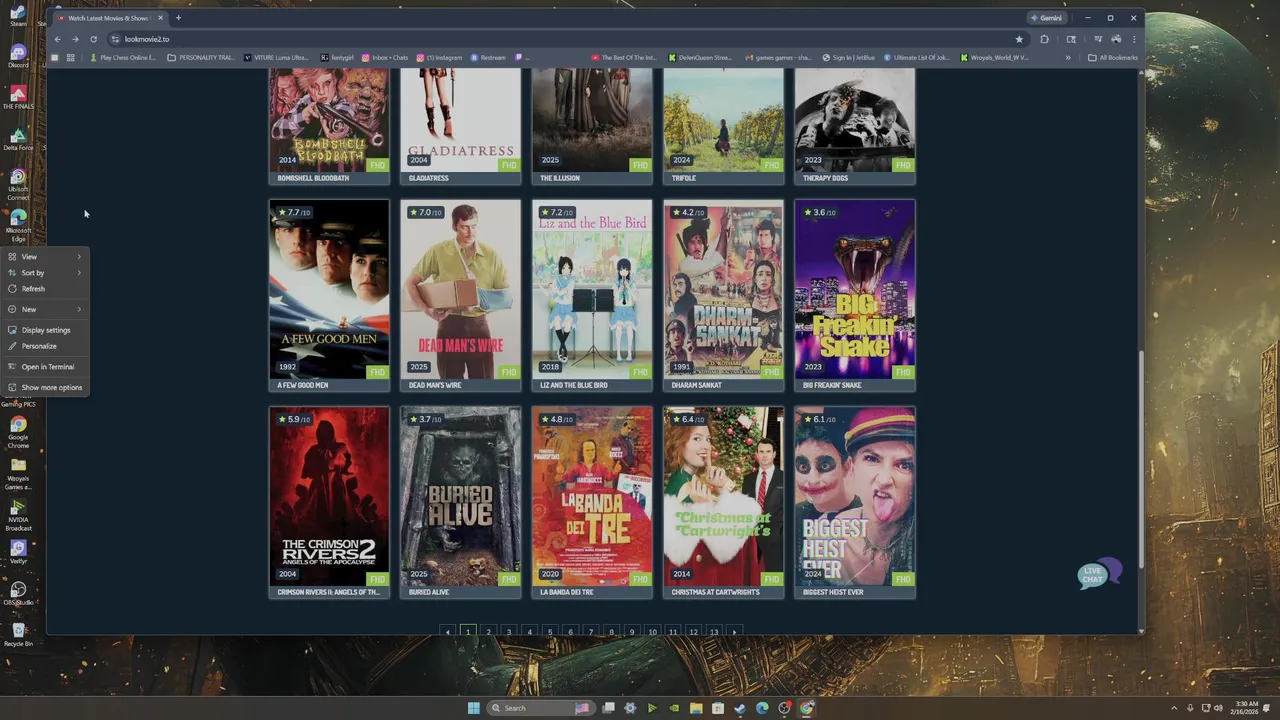
Task: Open OBS Studio desktop icon
Action: point(18,594)
